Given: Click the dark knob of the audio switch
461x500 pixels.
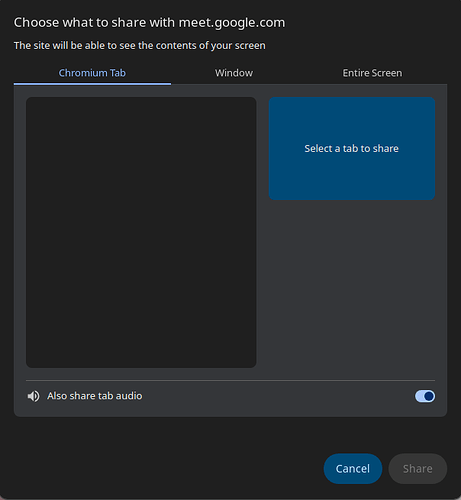Looking at the screenshot, I should coord(429,396).
